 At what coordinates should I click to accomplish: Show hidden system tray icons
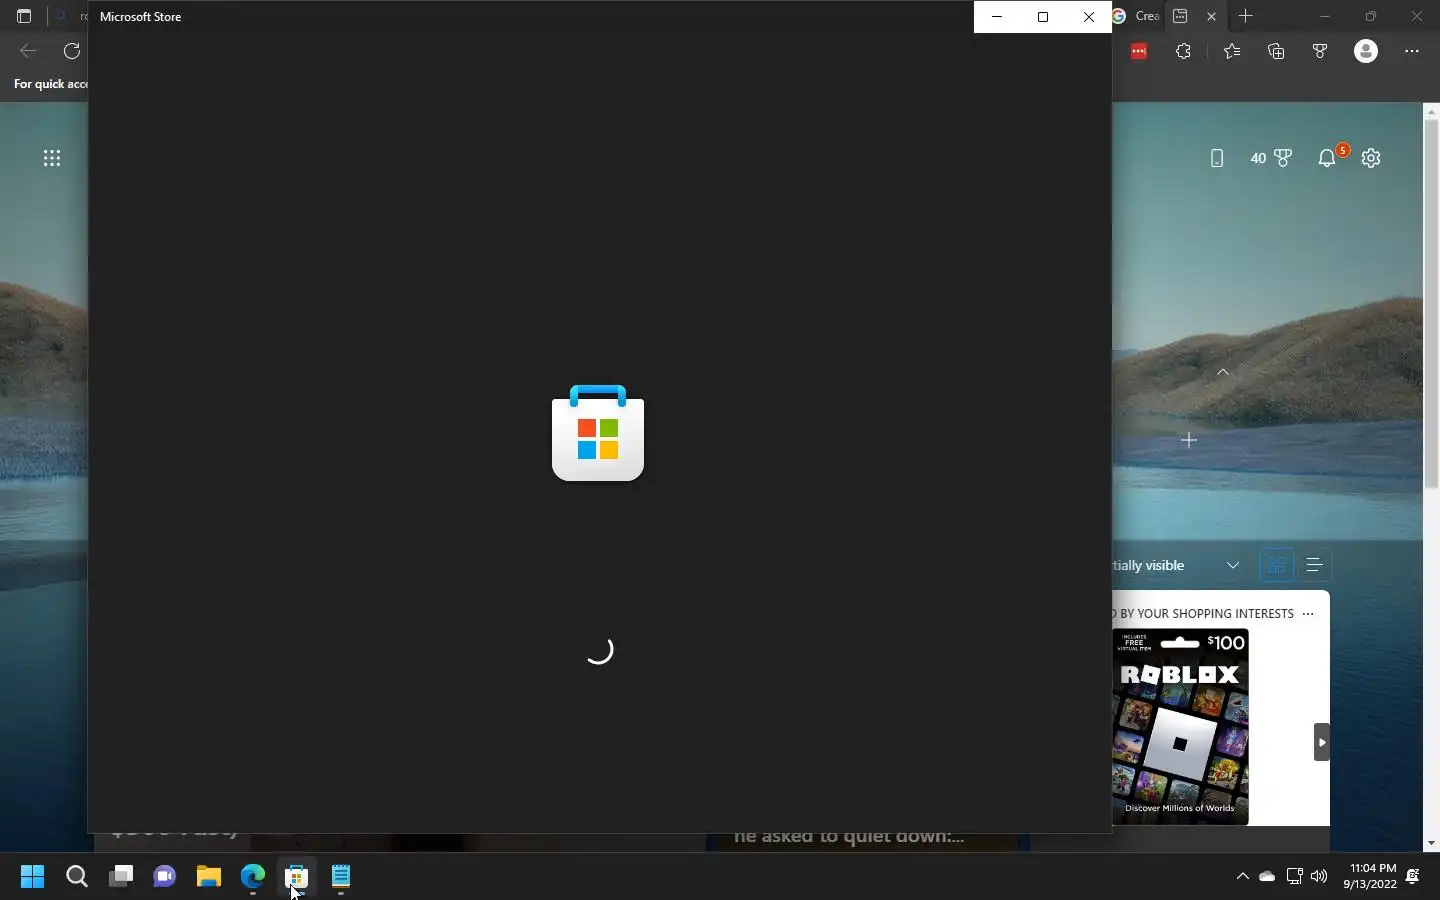[1243, 876]
